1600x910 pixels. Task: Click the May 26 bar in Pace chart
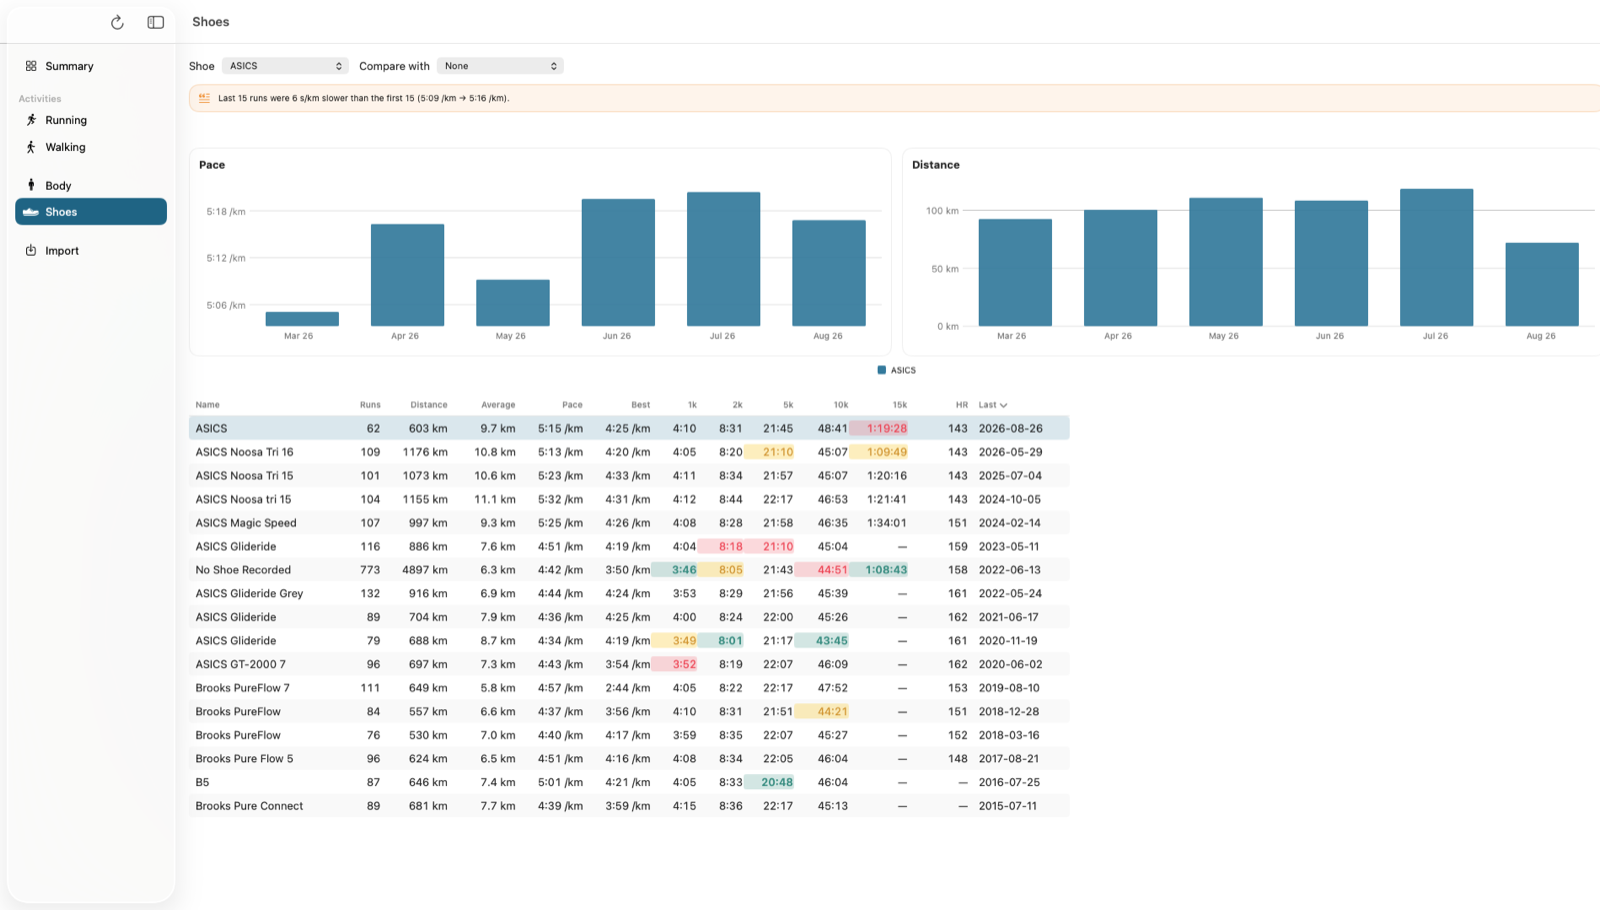(x=513, y=303)
